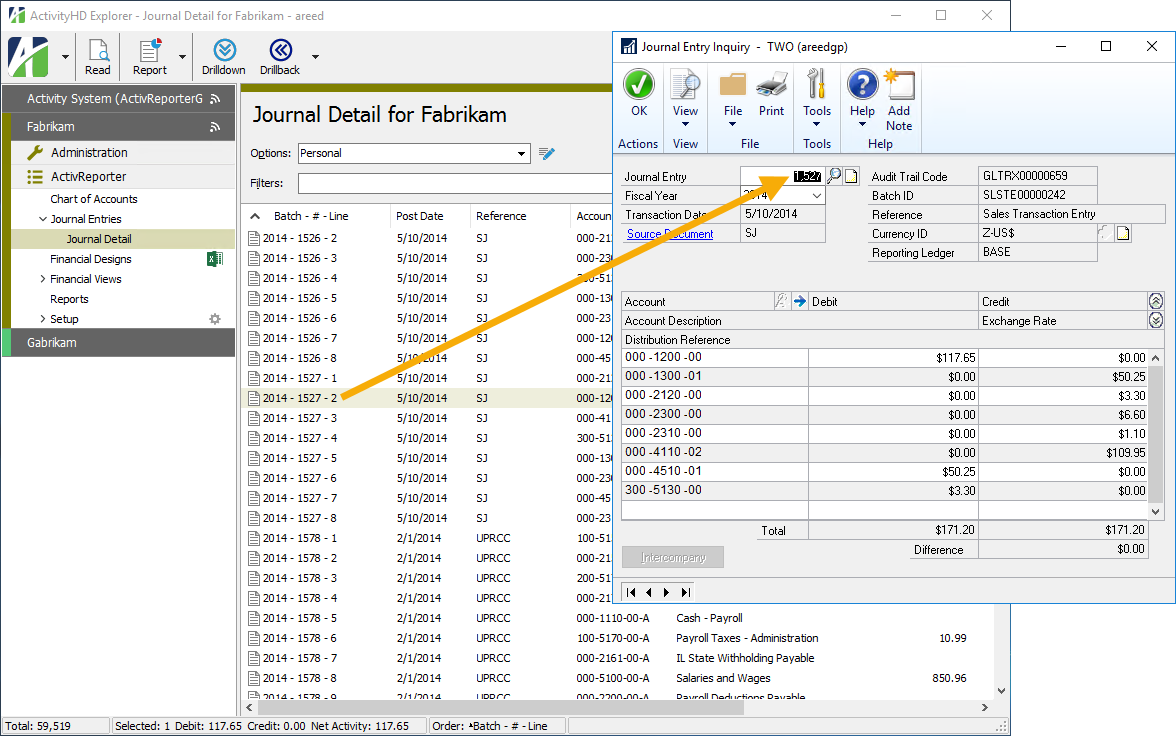Click the Setup gear icon in sidebar
The width and height of the screenshot is (1176, 736).
tap(214, 319)
